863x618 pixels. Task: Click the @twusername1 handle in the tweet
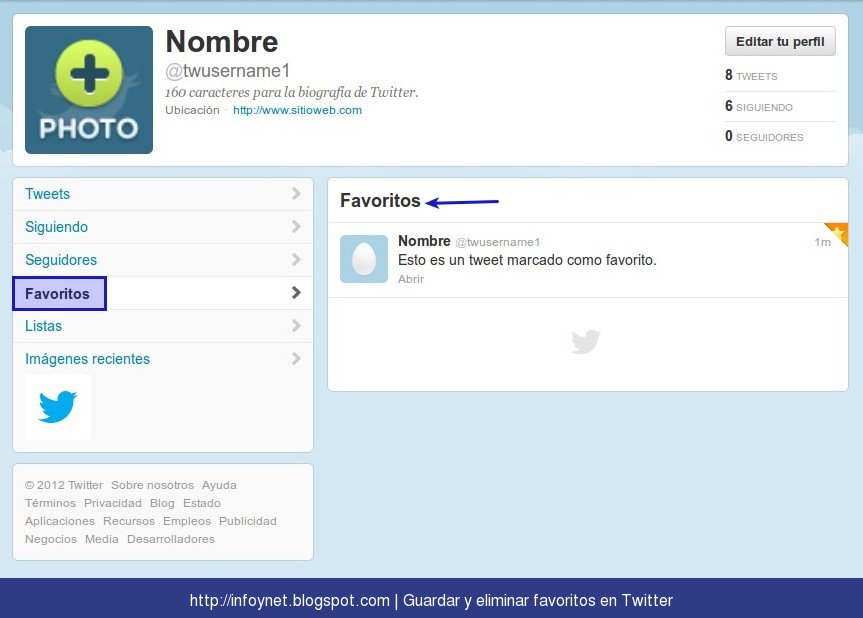click(498, 242)
